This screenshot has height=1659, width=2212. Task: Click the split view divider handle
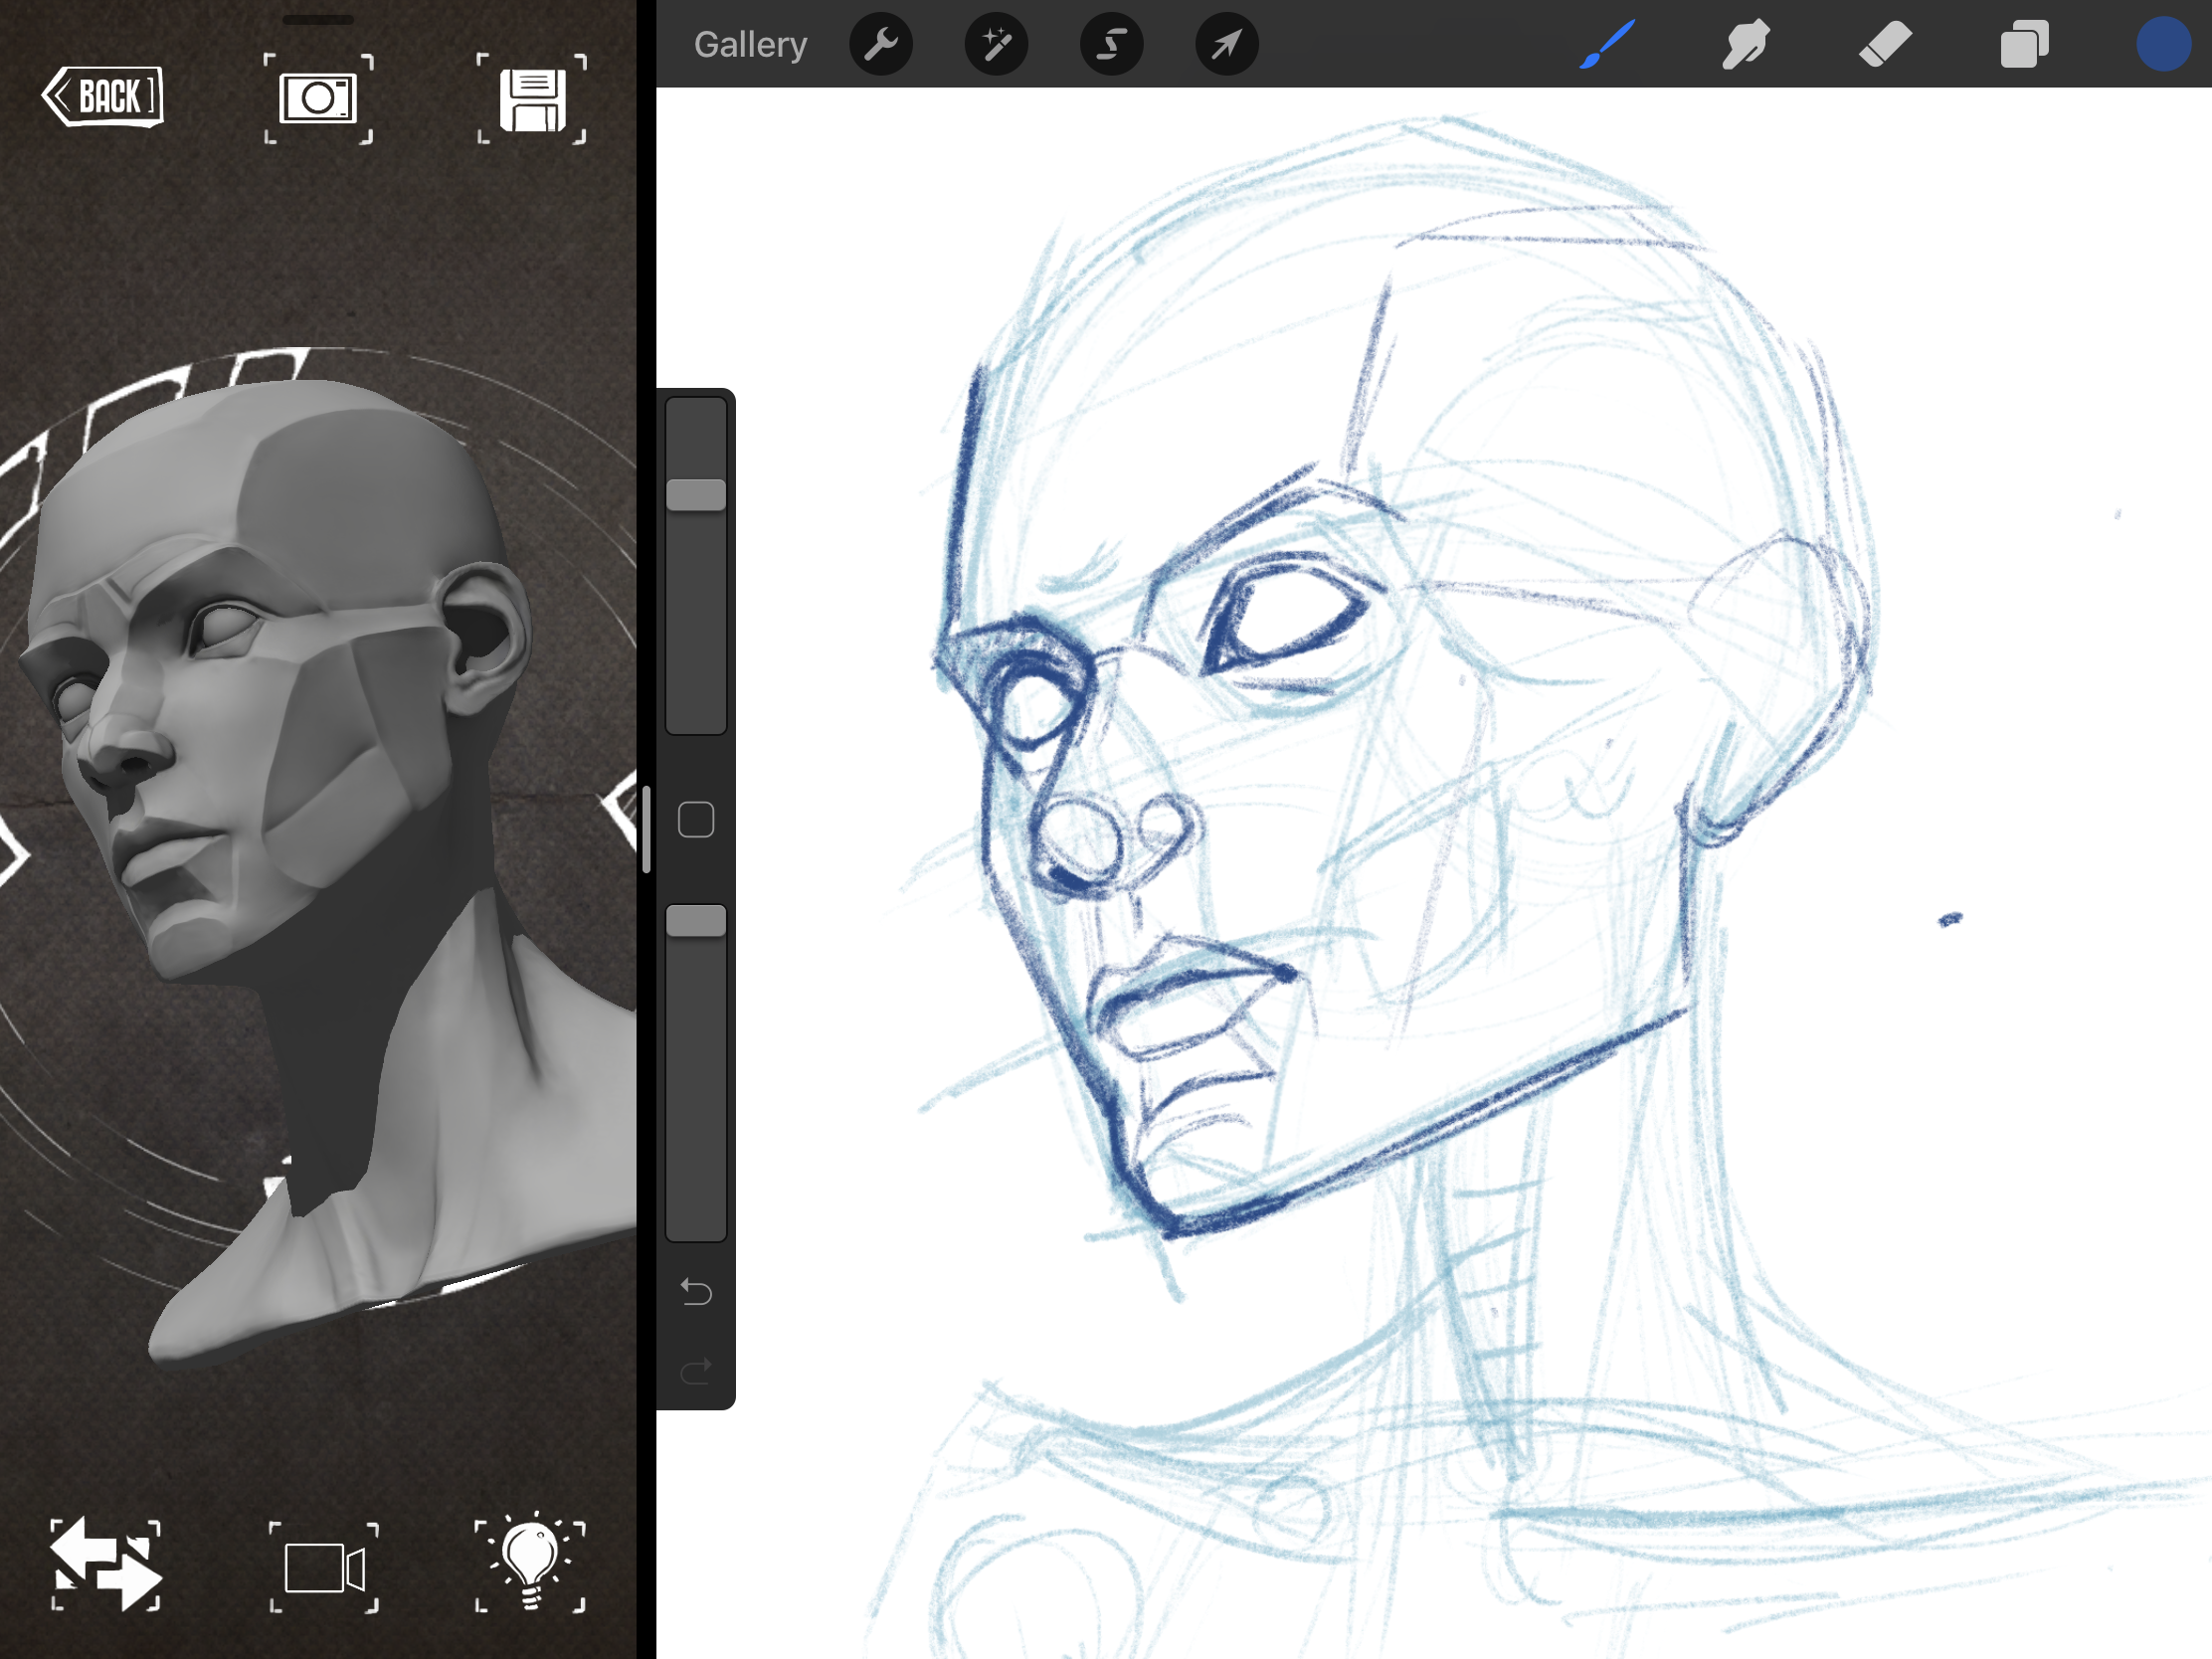point(647,829)
